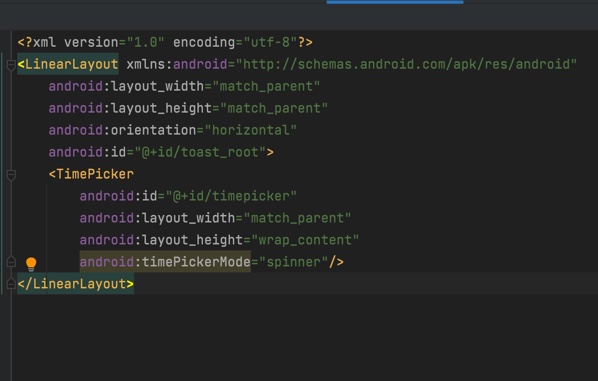Click the android:layout_height attribute of TimePicker
This screenshot has width=598, height=381.
(161, 240)
